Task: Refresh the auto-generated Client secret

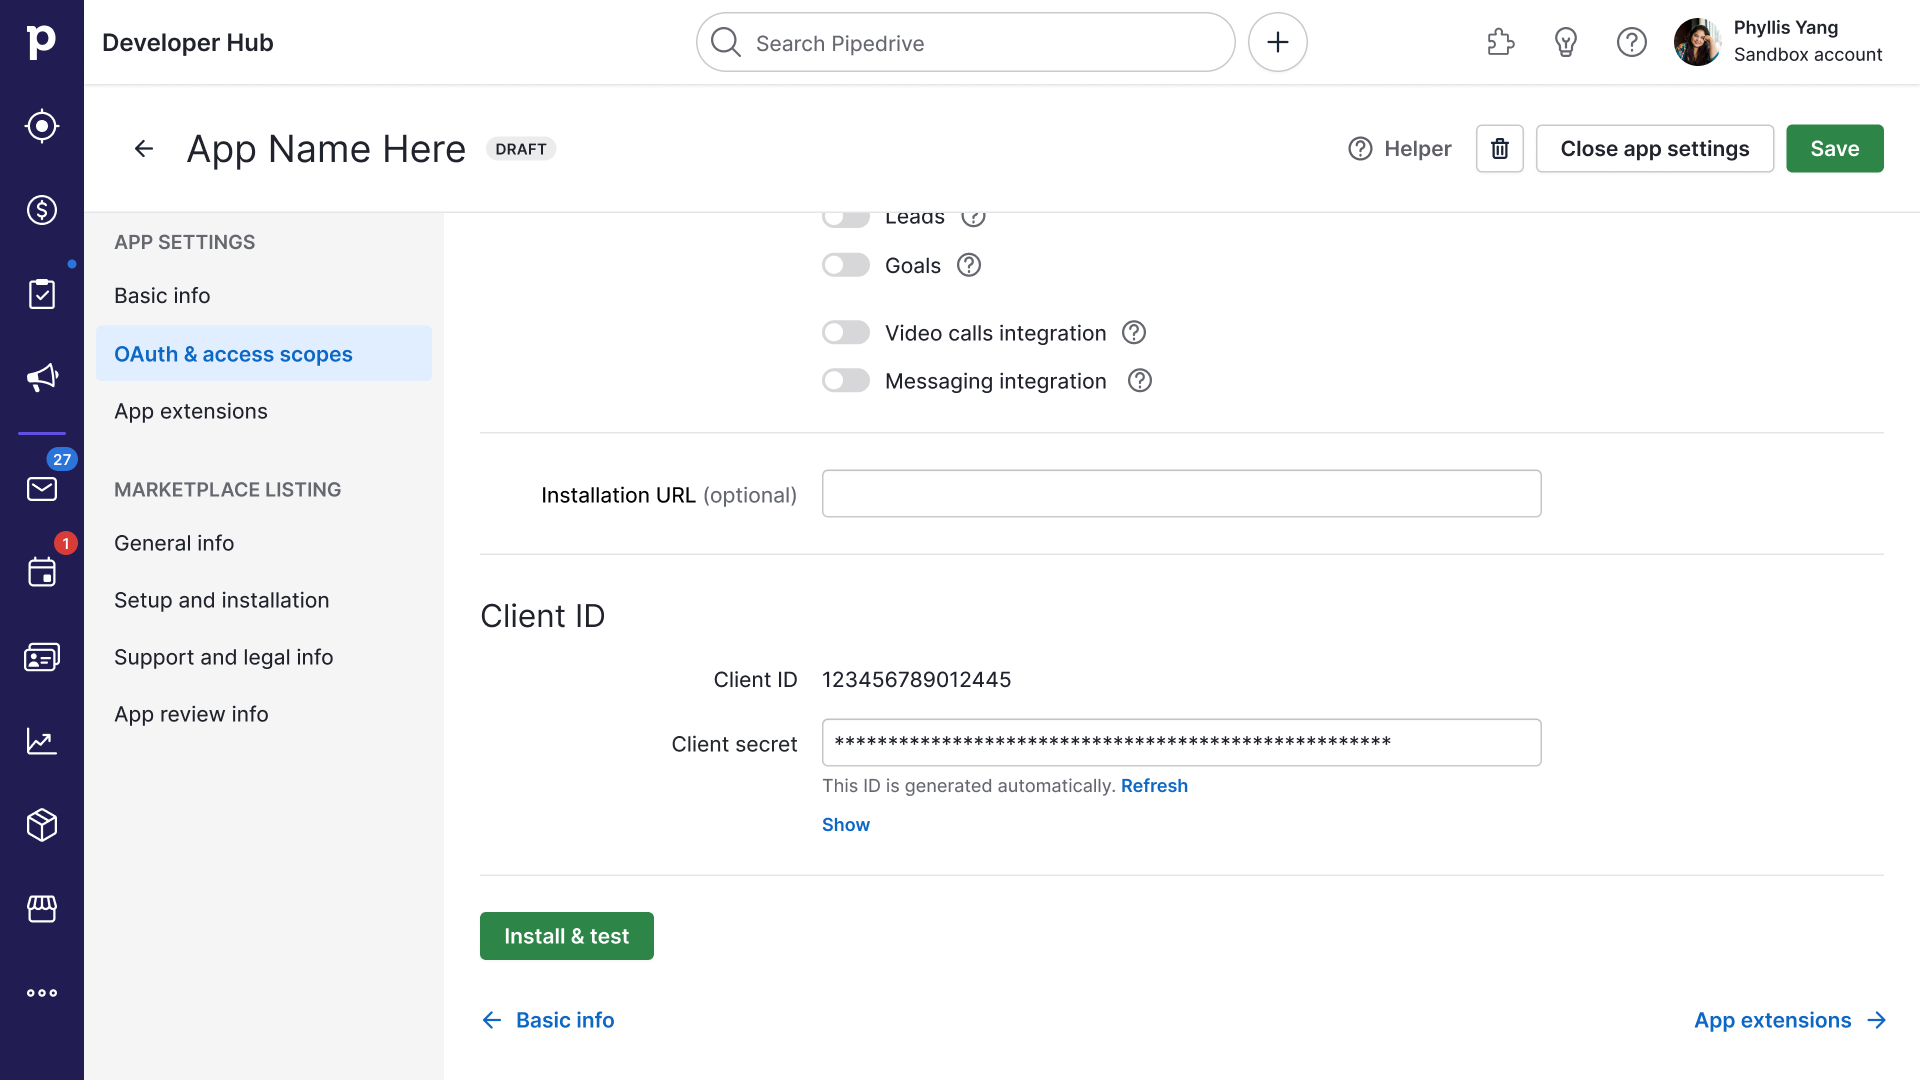Action: click(x=1153, y=785)
